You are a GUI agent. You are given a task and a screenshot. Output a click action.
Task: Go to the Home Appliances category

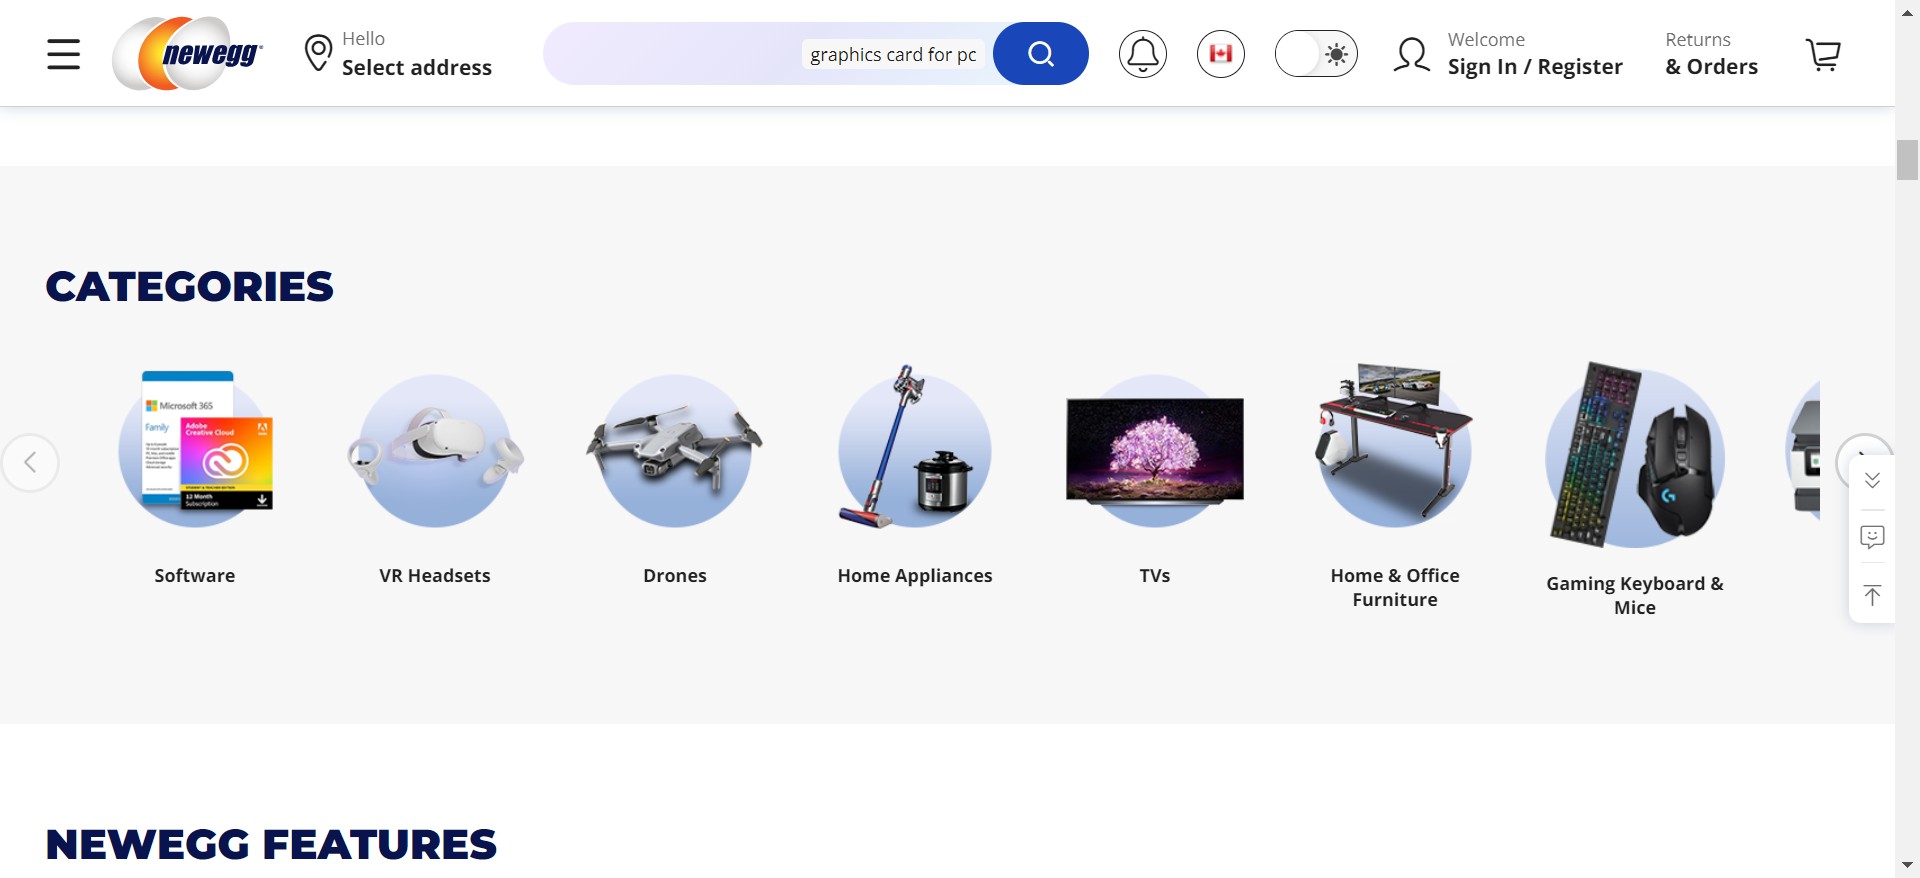914,576
